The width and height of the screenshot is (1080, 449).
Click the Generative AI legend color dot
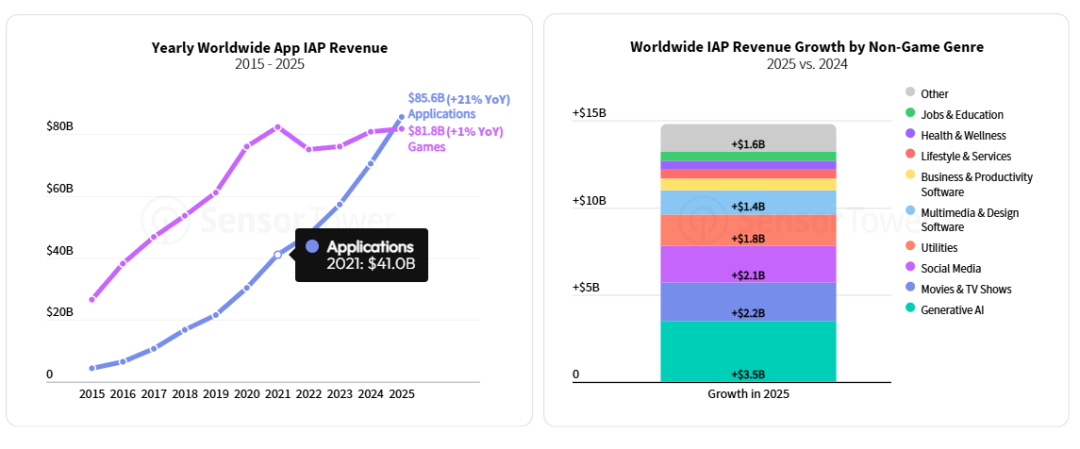click(910, 310)
